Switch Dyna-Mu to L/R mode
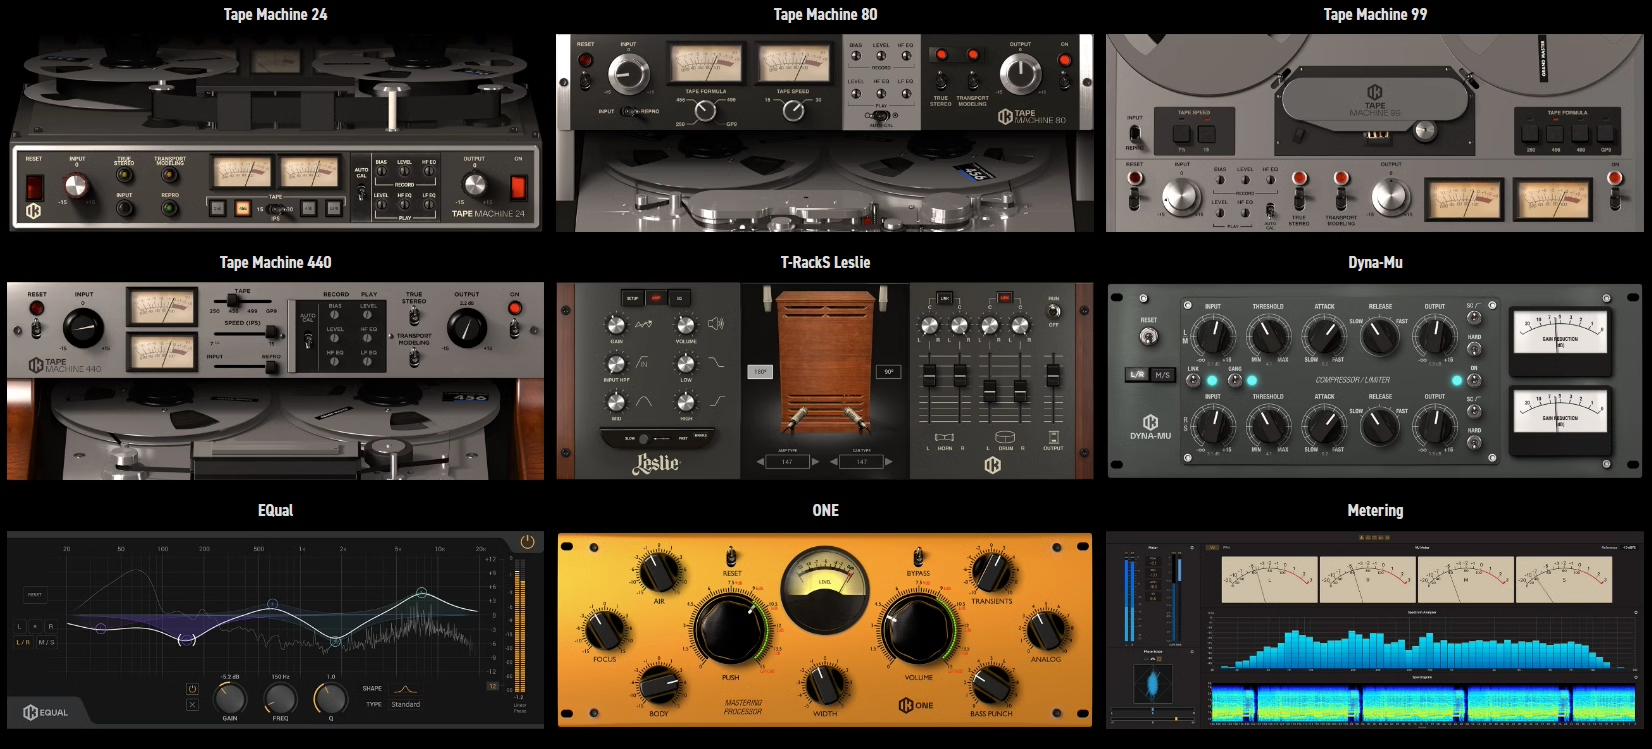The image size is (1652, 749). tap(1137, 375)
